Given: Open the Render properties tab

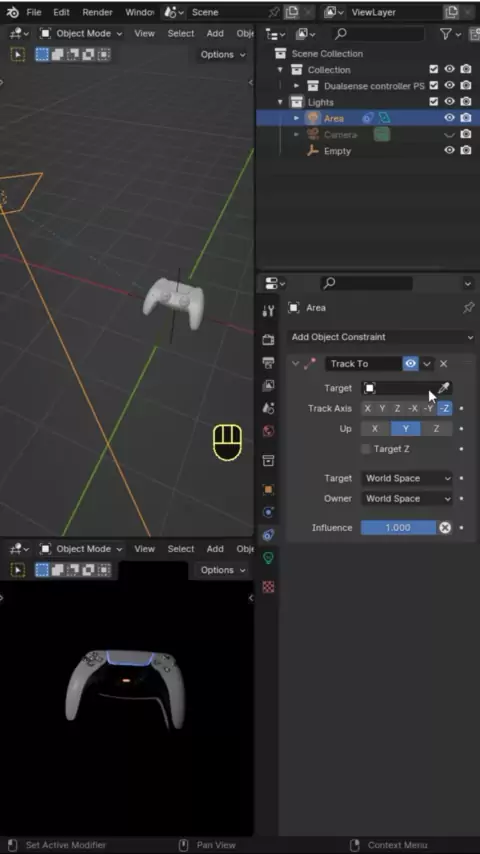Looking at the screenshot, I should click(268, 340).
